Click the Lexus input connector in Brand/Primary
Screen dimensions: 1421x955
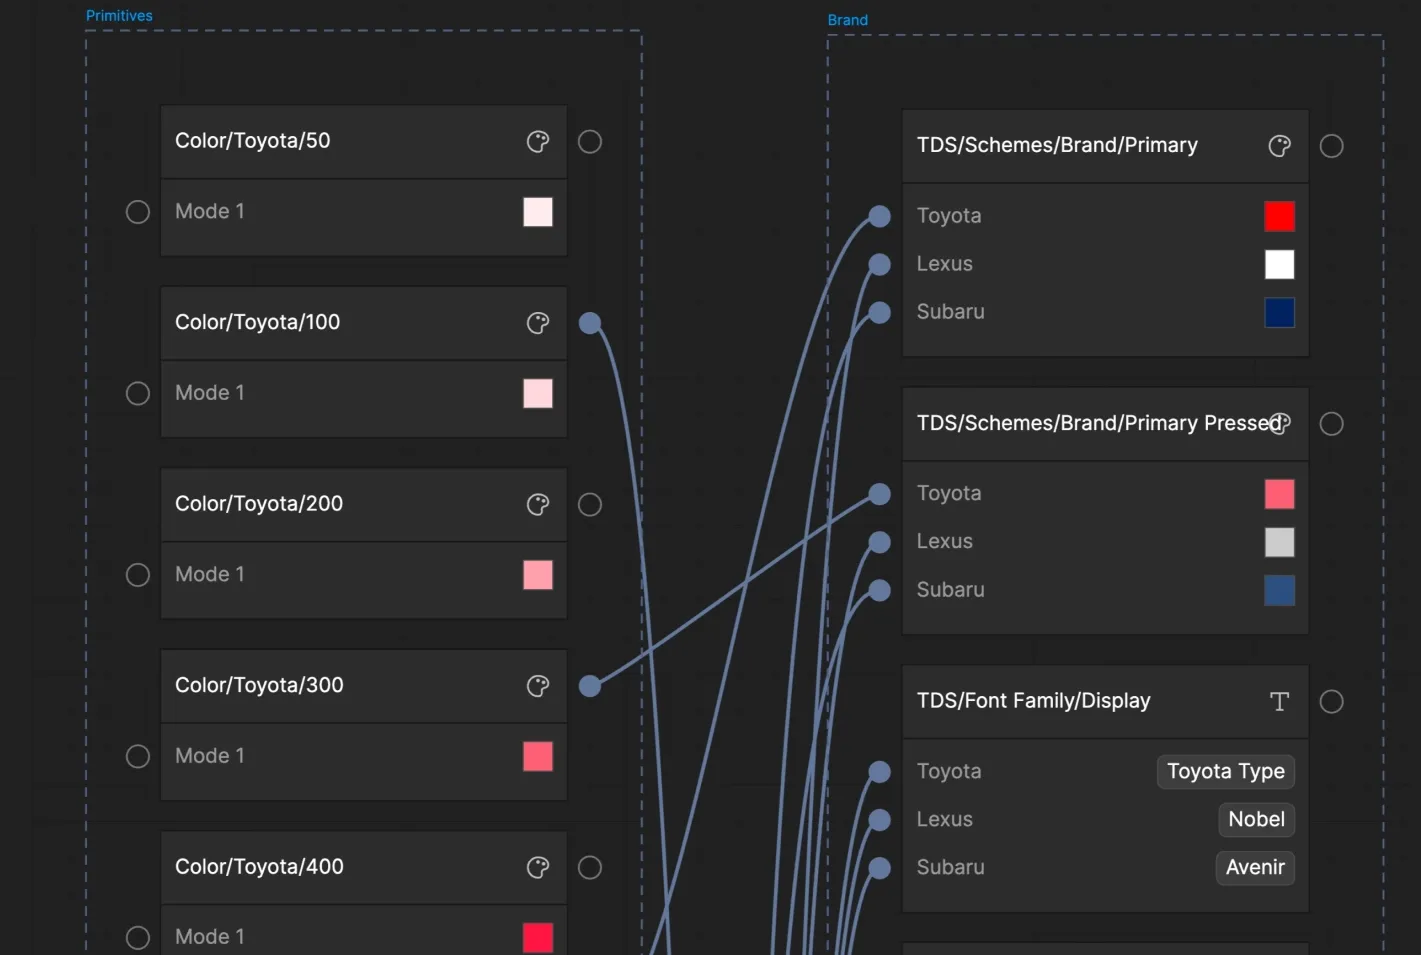point(880,264)
